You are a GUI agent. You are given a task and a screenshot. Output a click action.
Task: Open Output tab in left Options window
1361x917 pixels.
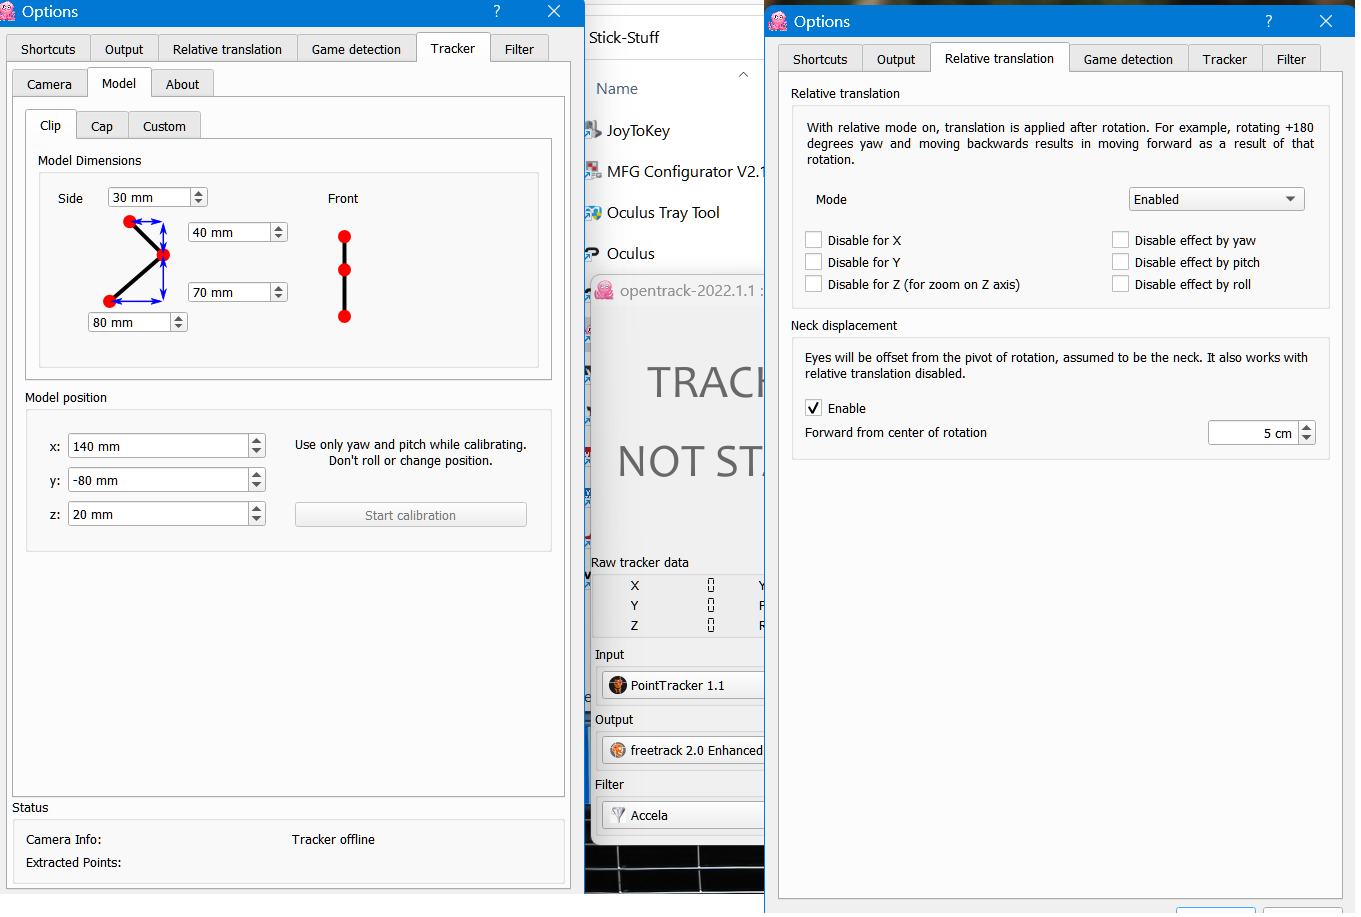coord(124,49)
